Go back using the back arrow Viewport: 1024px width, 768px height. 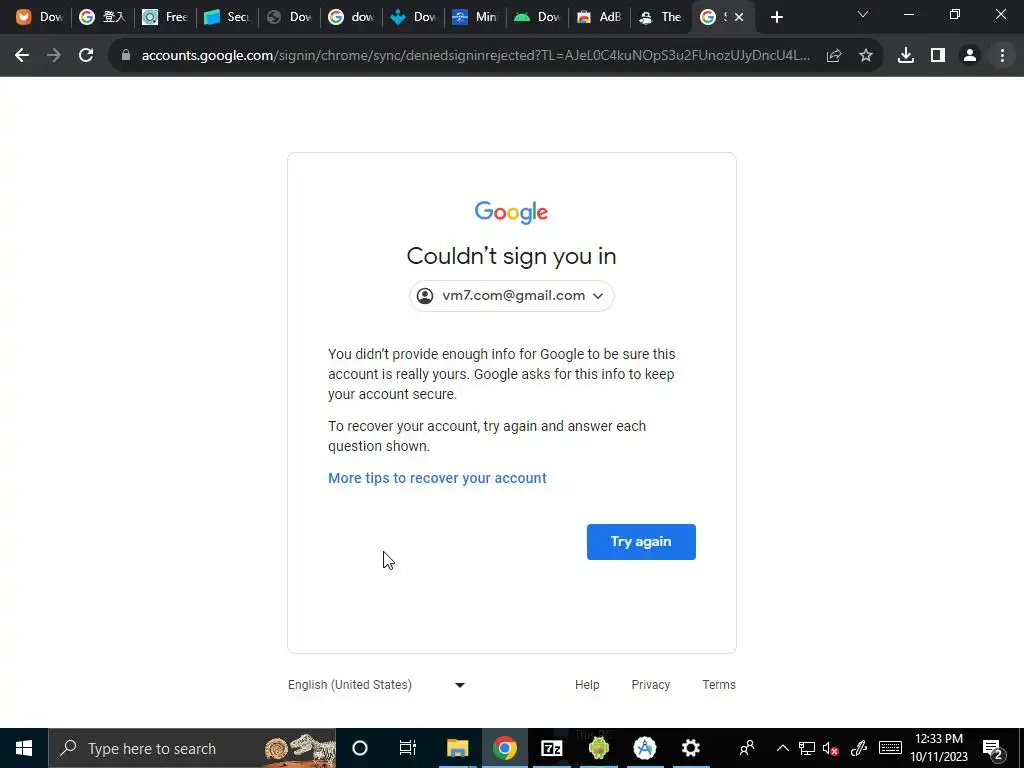point(22,56)
